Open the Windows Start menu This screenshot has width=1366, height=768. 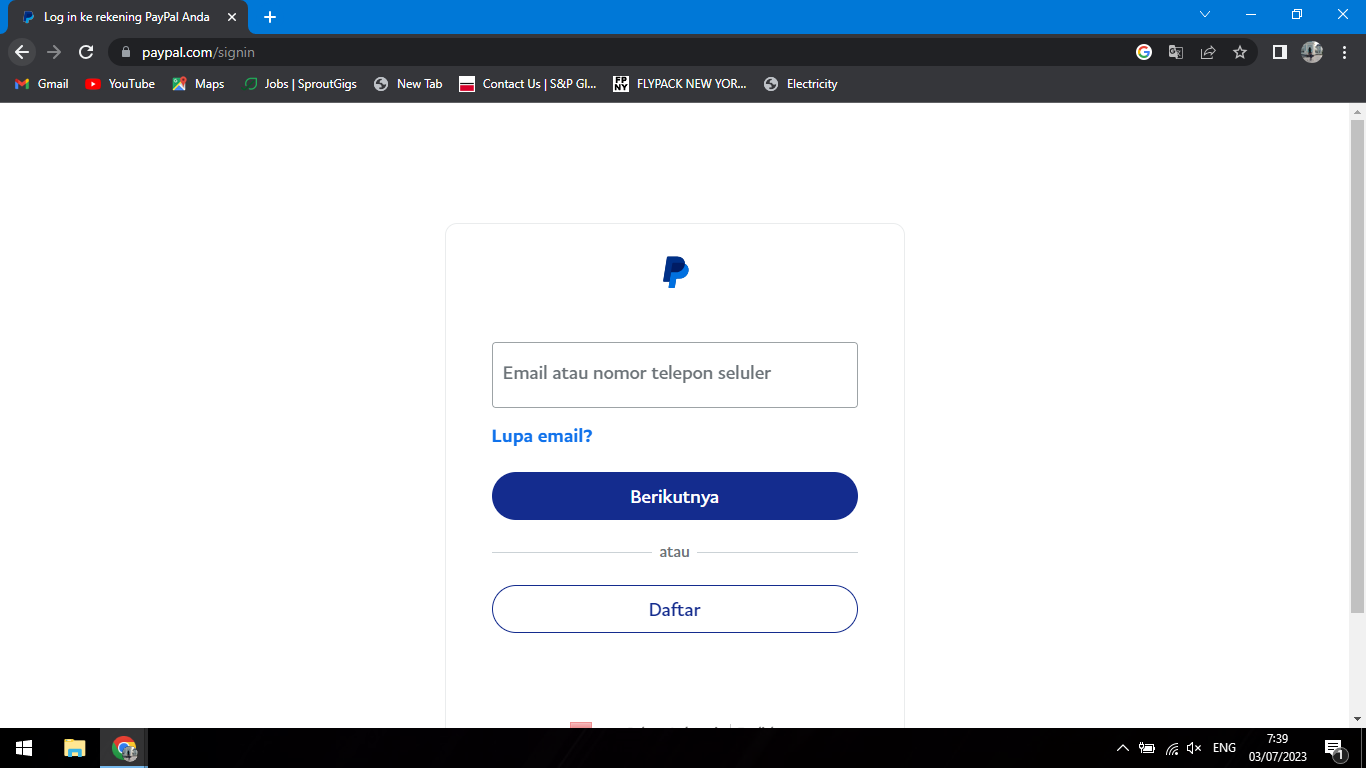tap(24, 748)
